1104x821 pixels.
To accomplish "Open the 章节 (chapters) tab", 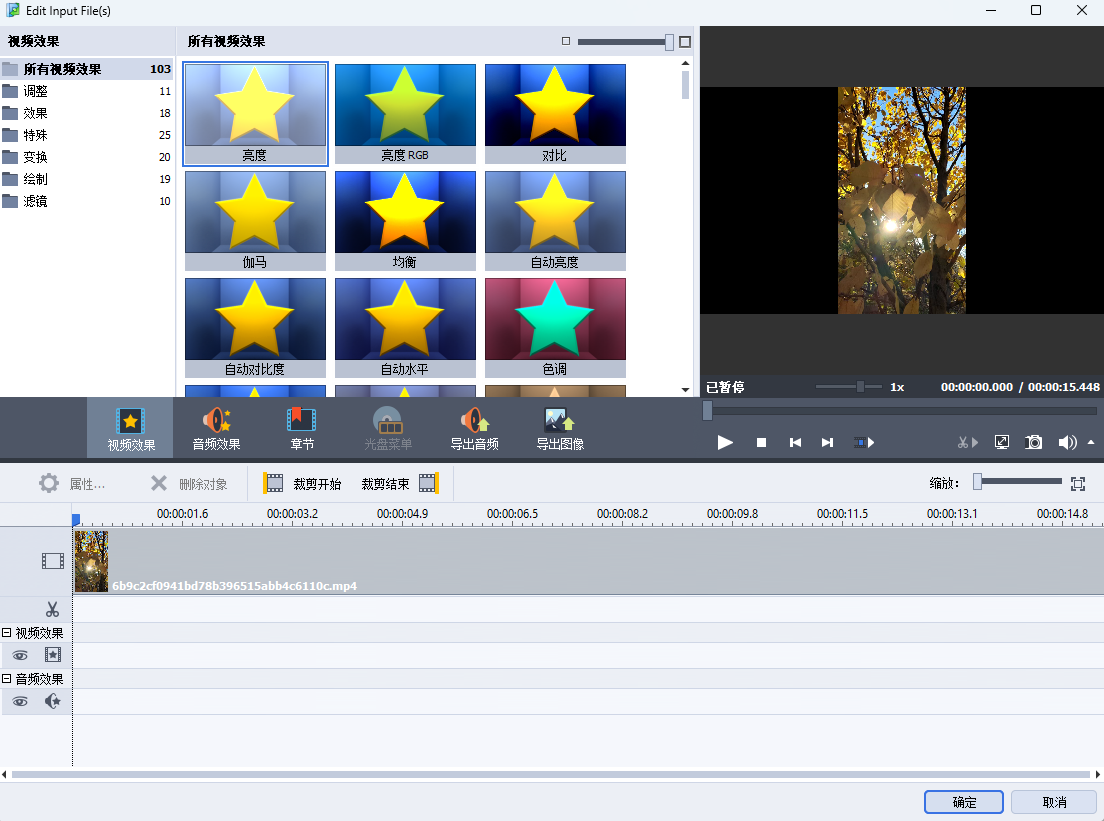I will (x=301, y=429).
